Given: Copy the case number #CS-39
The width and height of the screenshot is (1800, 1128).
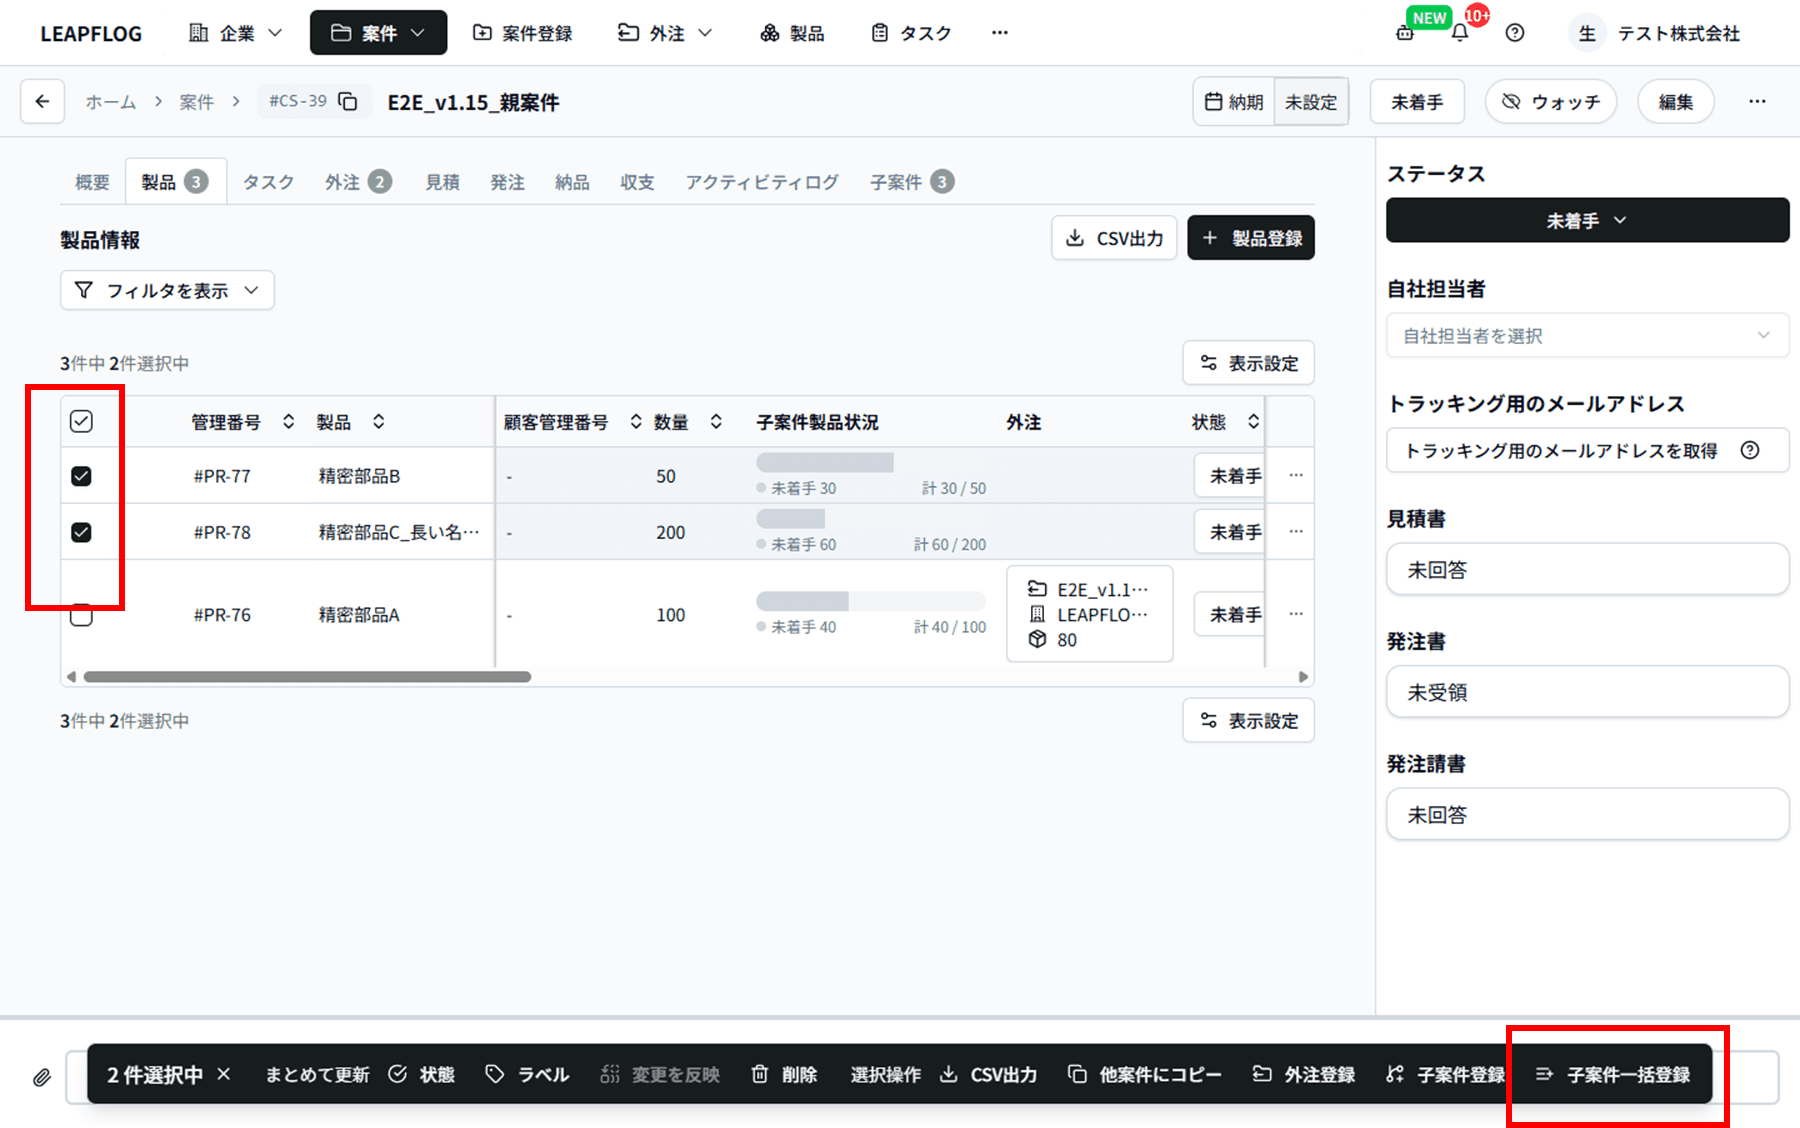Looking at the screenshot, I should point(346,101).
